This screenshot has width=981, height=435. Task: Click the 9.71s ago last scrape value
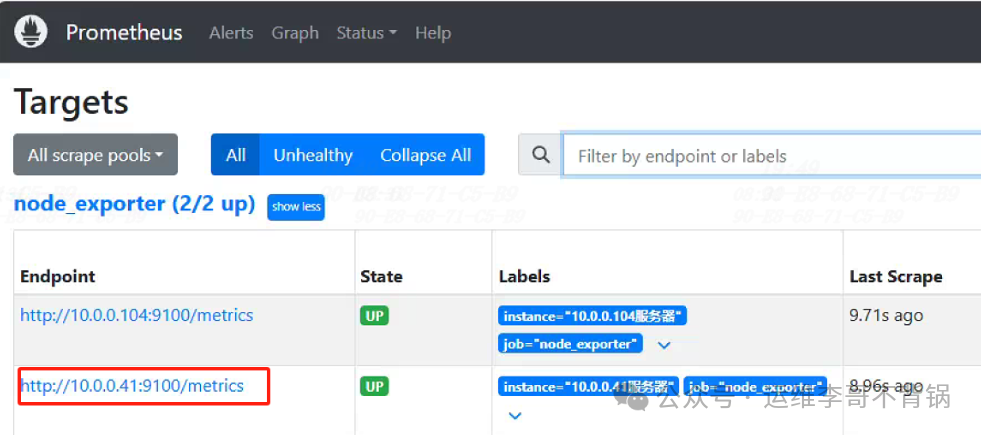click(x=886, y=315)
